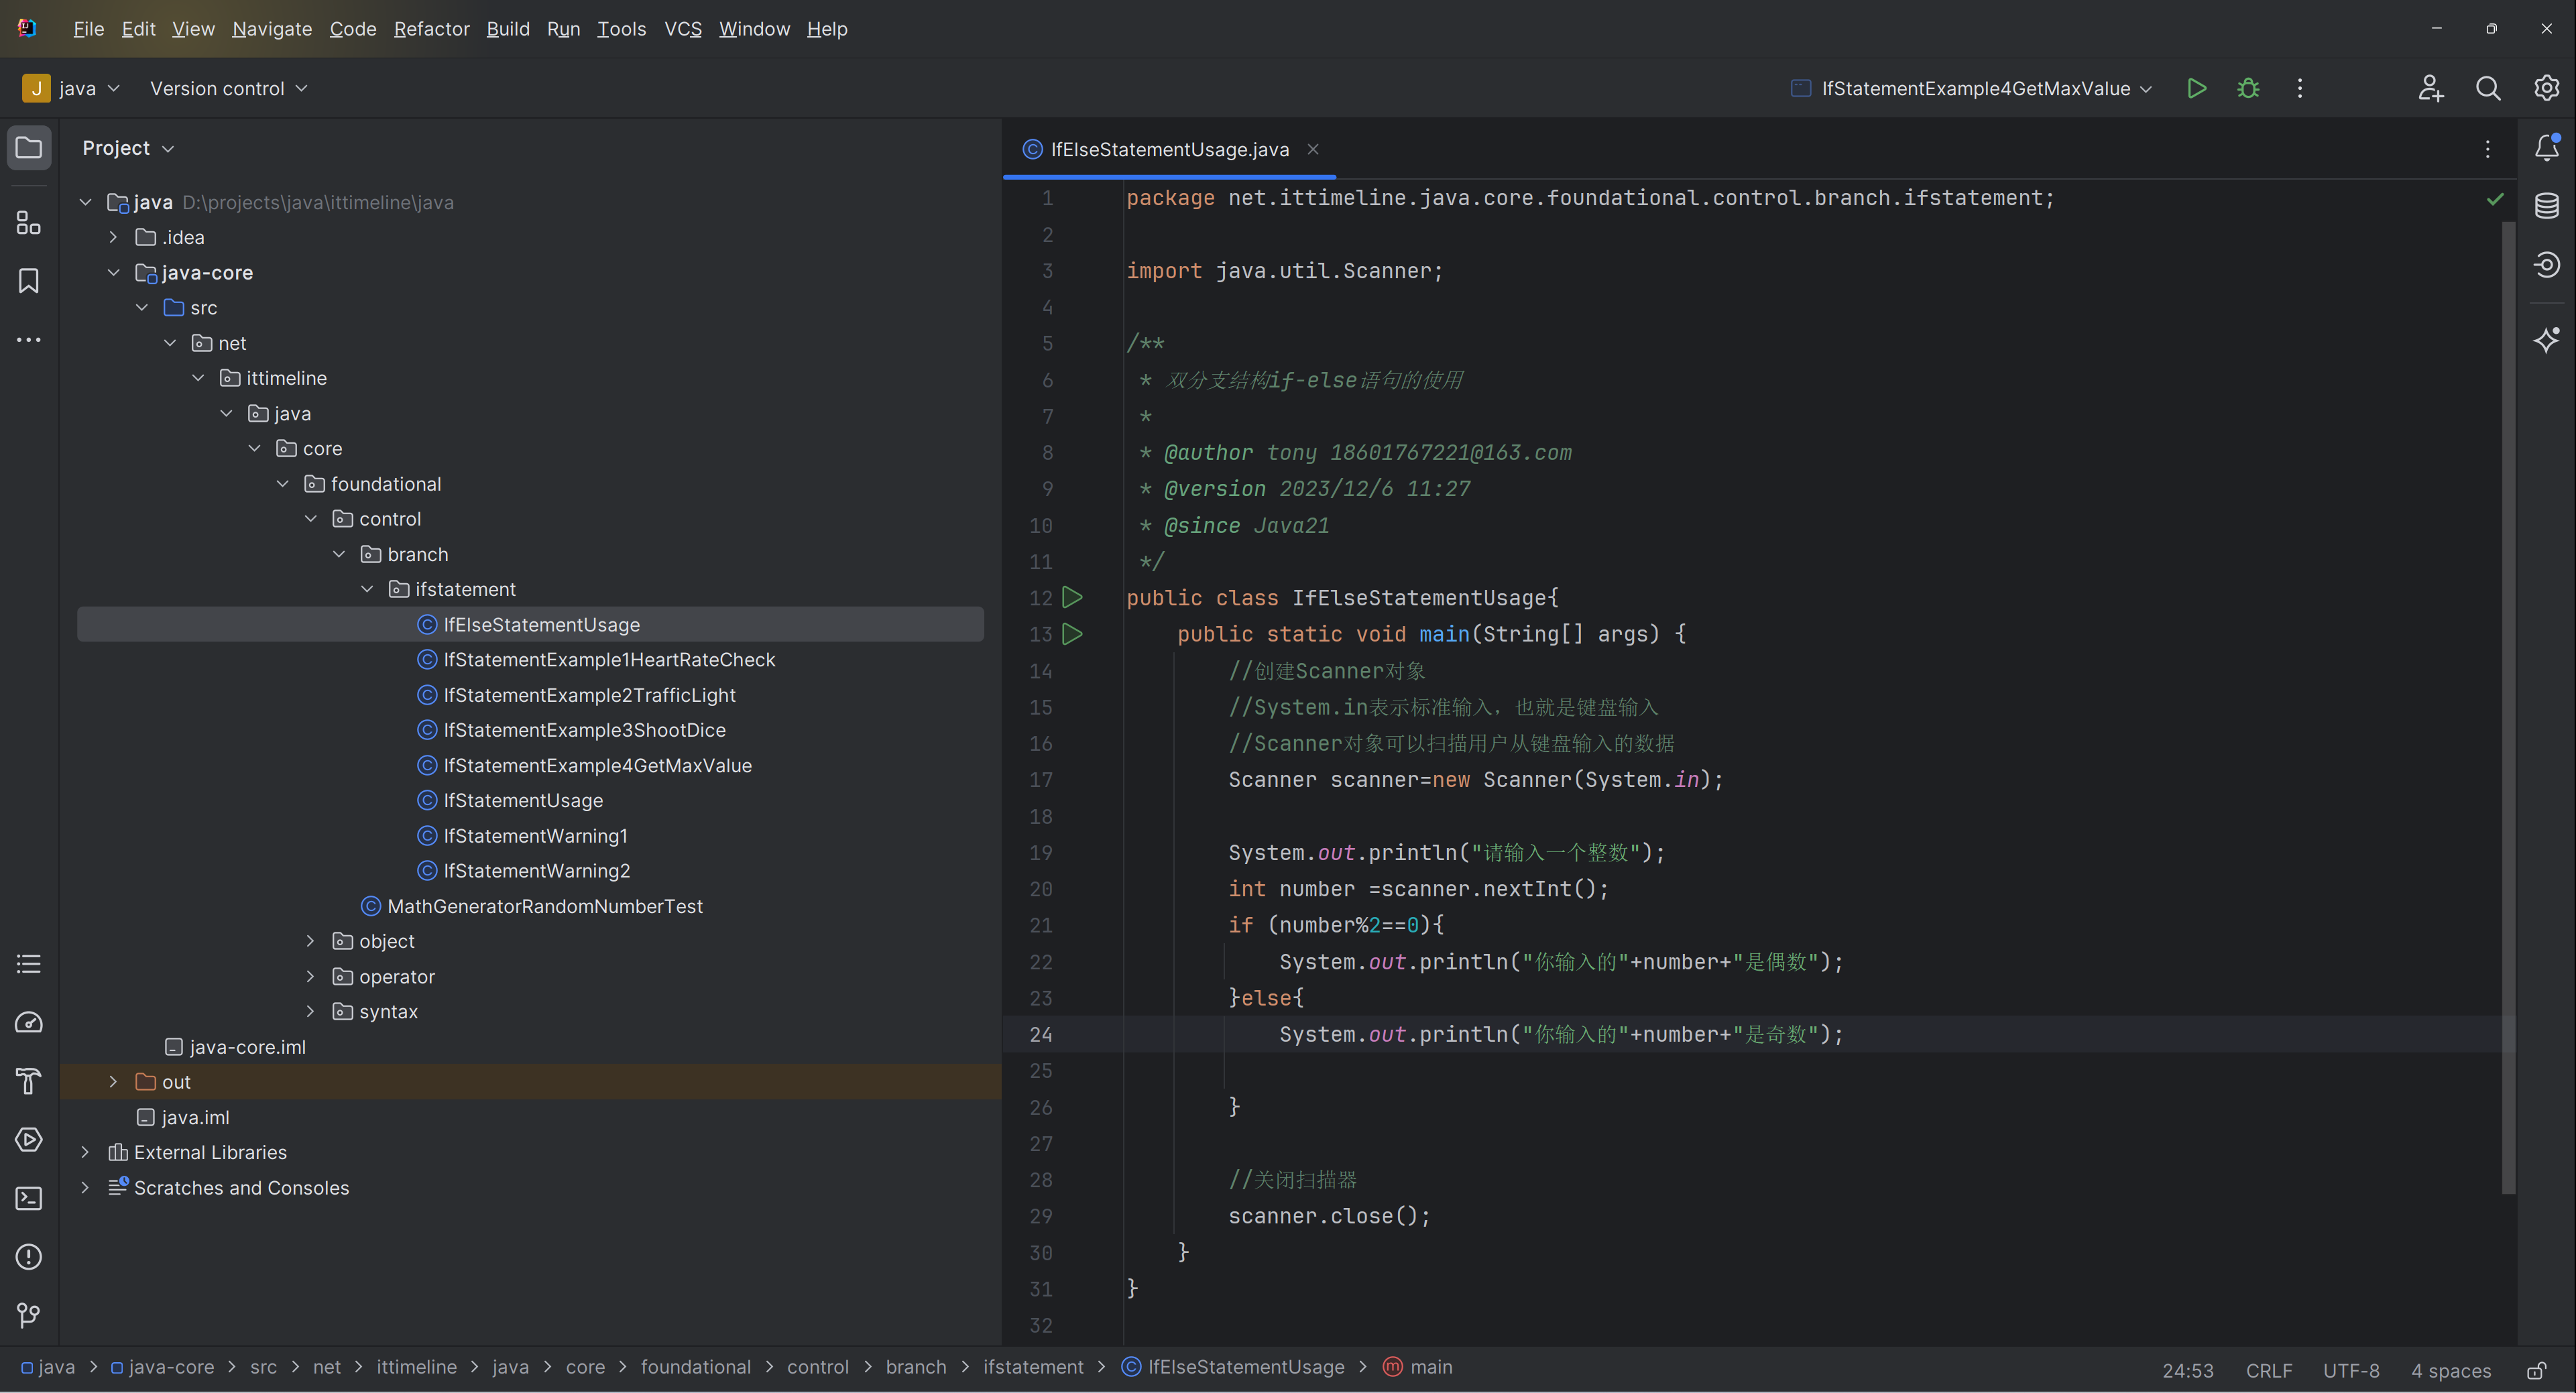Click run gutter icon at line 12
Viewport: 2576px width, 1393px height.
click(x=1072, y=598)
